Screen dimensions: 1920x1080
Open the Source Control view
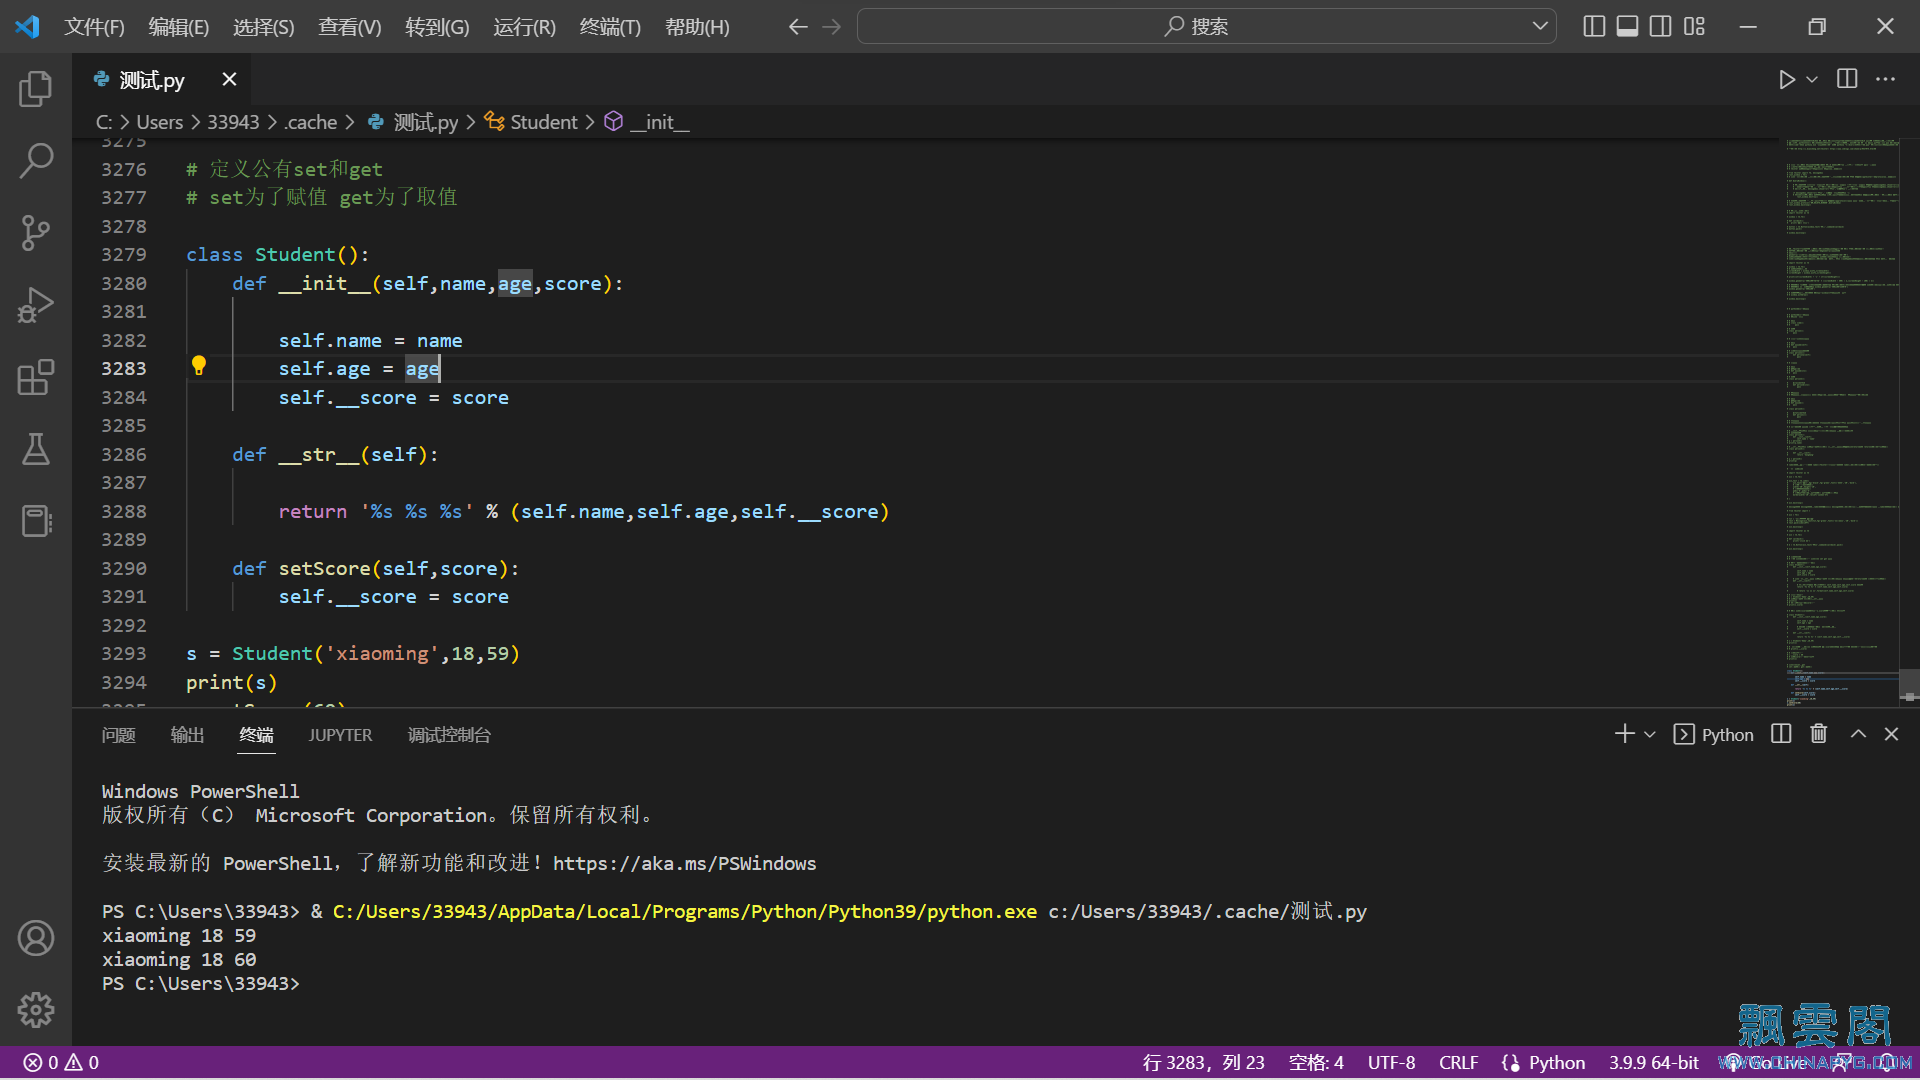pyautogui.click(x=36, y=232)
